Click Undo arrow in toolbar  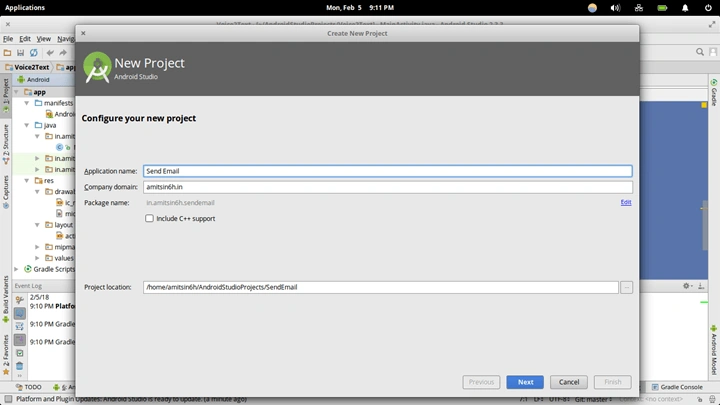coord(50,53)
